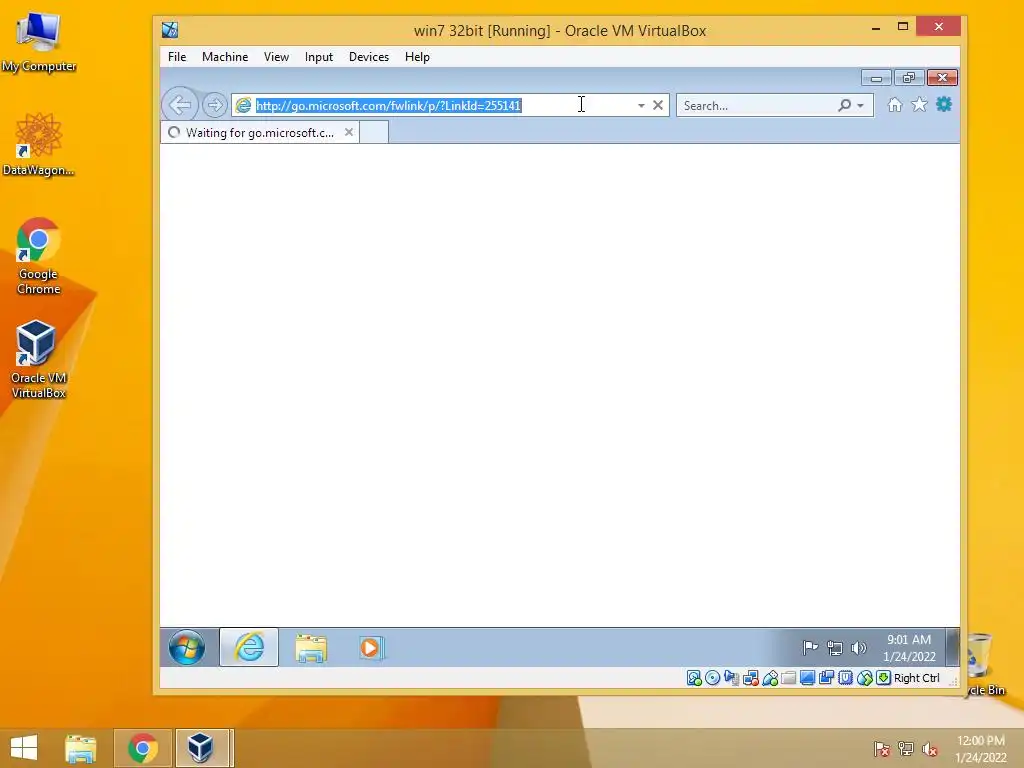The width and height of the screenshot is (1024, 768).
Task: Select the 'Waiting for go.microsoft.c...' tab
Action: [259, 133]
